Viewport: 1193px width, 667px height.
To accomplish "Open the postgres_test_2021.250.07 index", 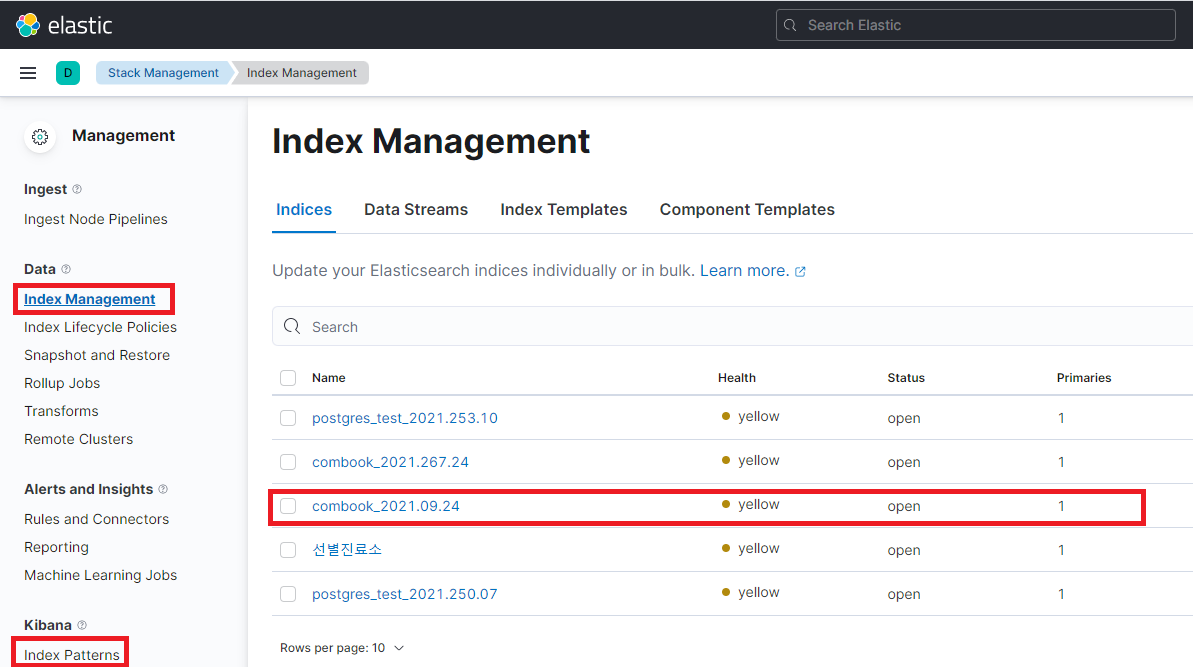I will 405,594.
